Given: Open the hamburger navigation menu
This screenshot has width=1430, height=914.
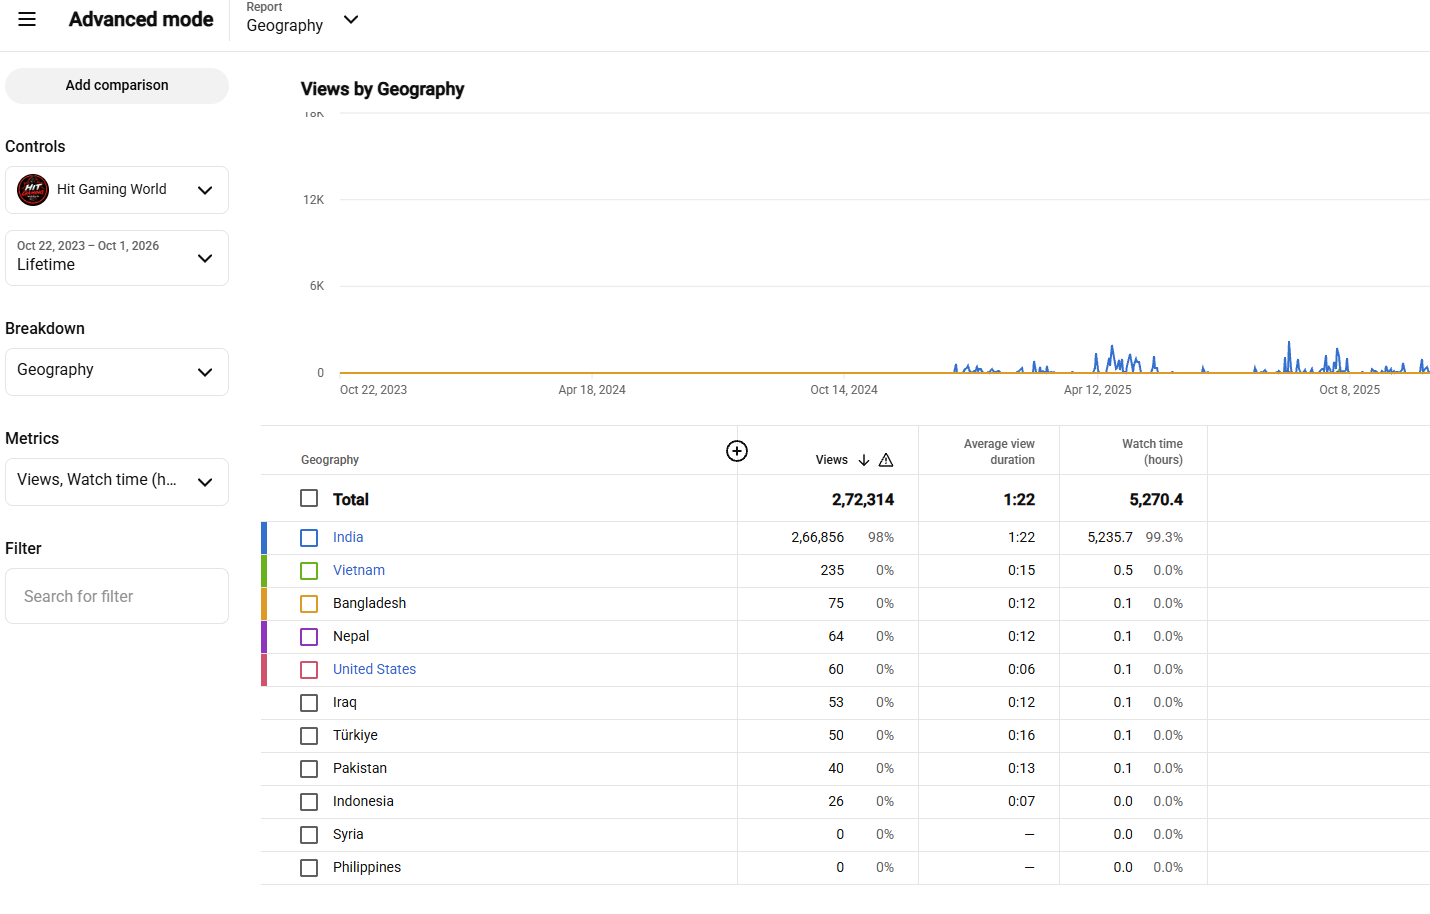Looking at the screenshot, I should [27, 19].
